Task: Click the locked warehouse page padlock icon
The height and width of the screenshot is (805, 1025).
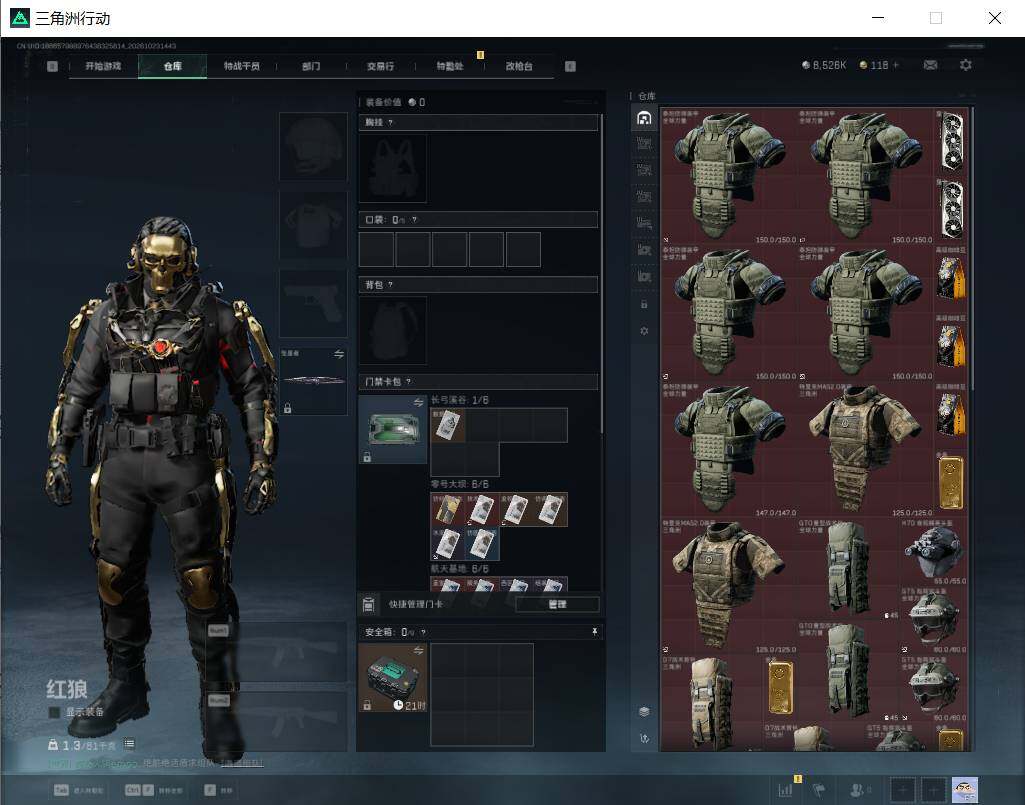Action: 644,304
